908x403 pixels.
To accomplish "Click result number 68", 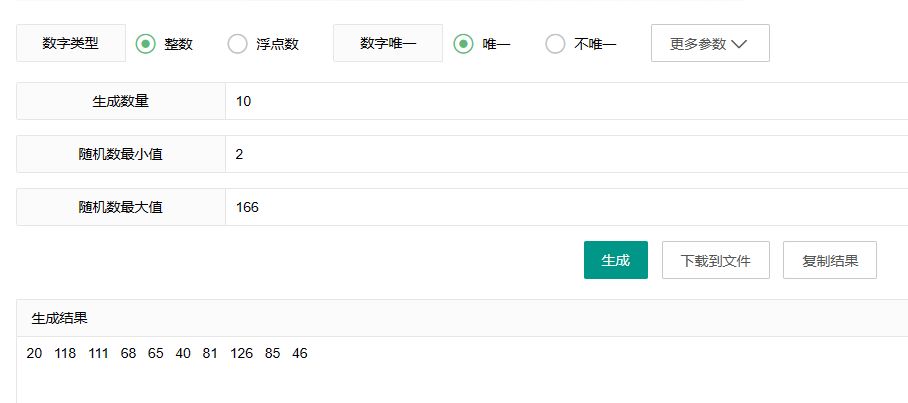I will (128, 353).
